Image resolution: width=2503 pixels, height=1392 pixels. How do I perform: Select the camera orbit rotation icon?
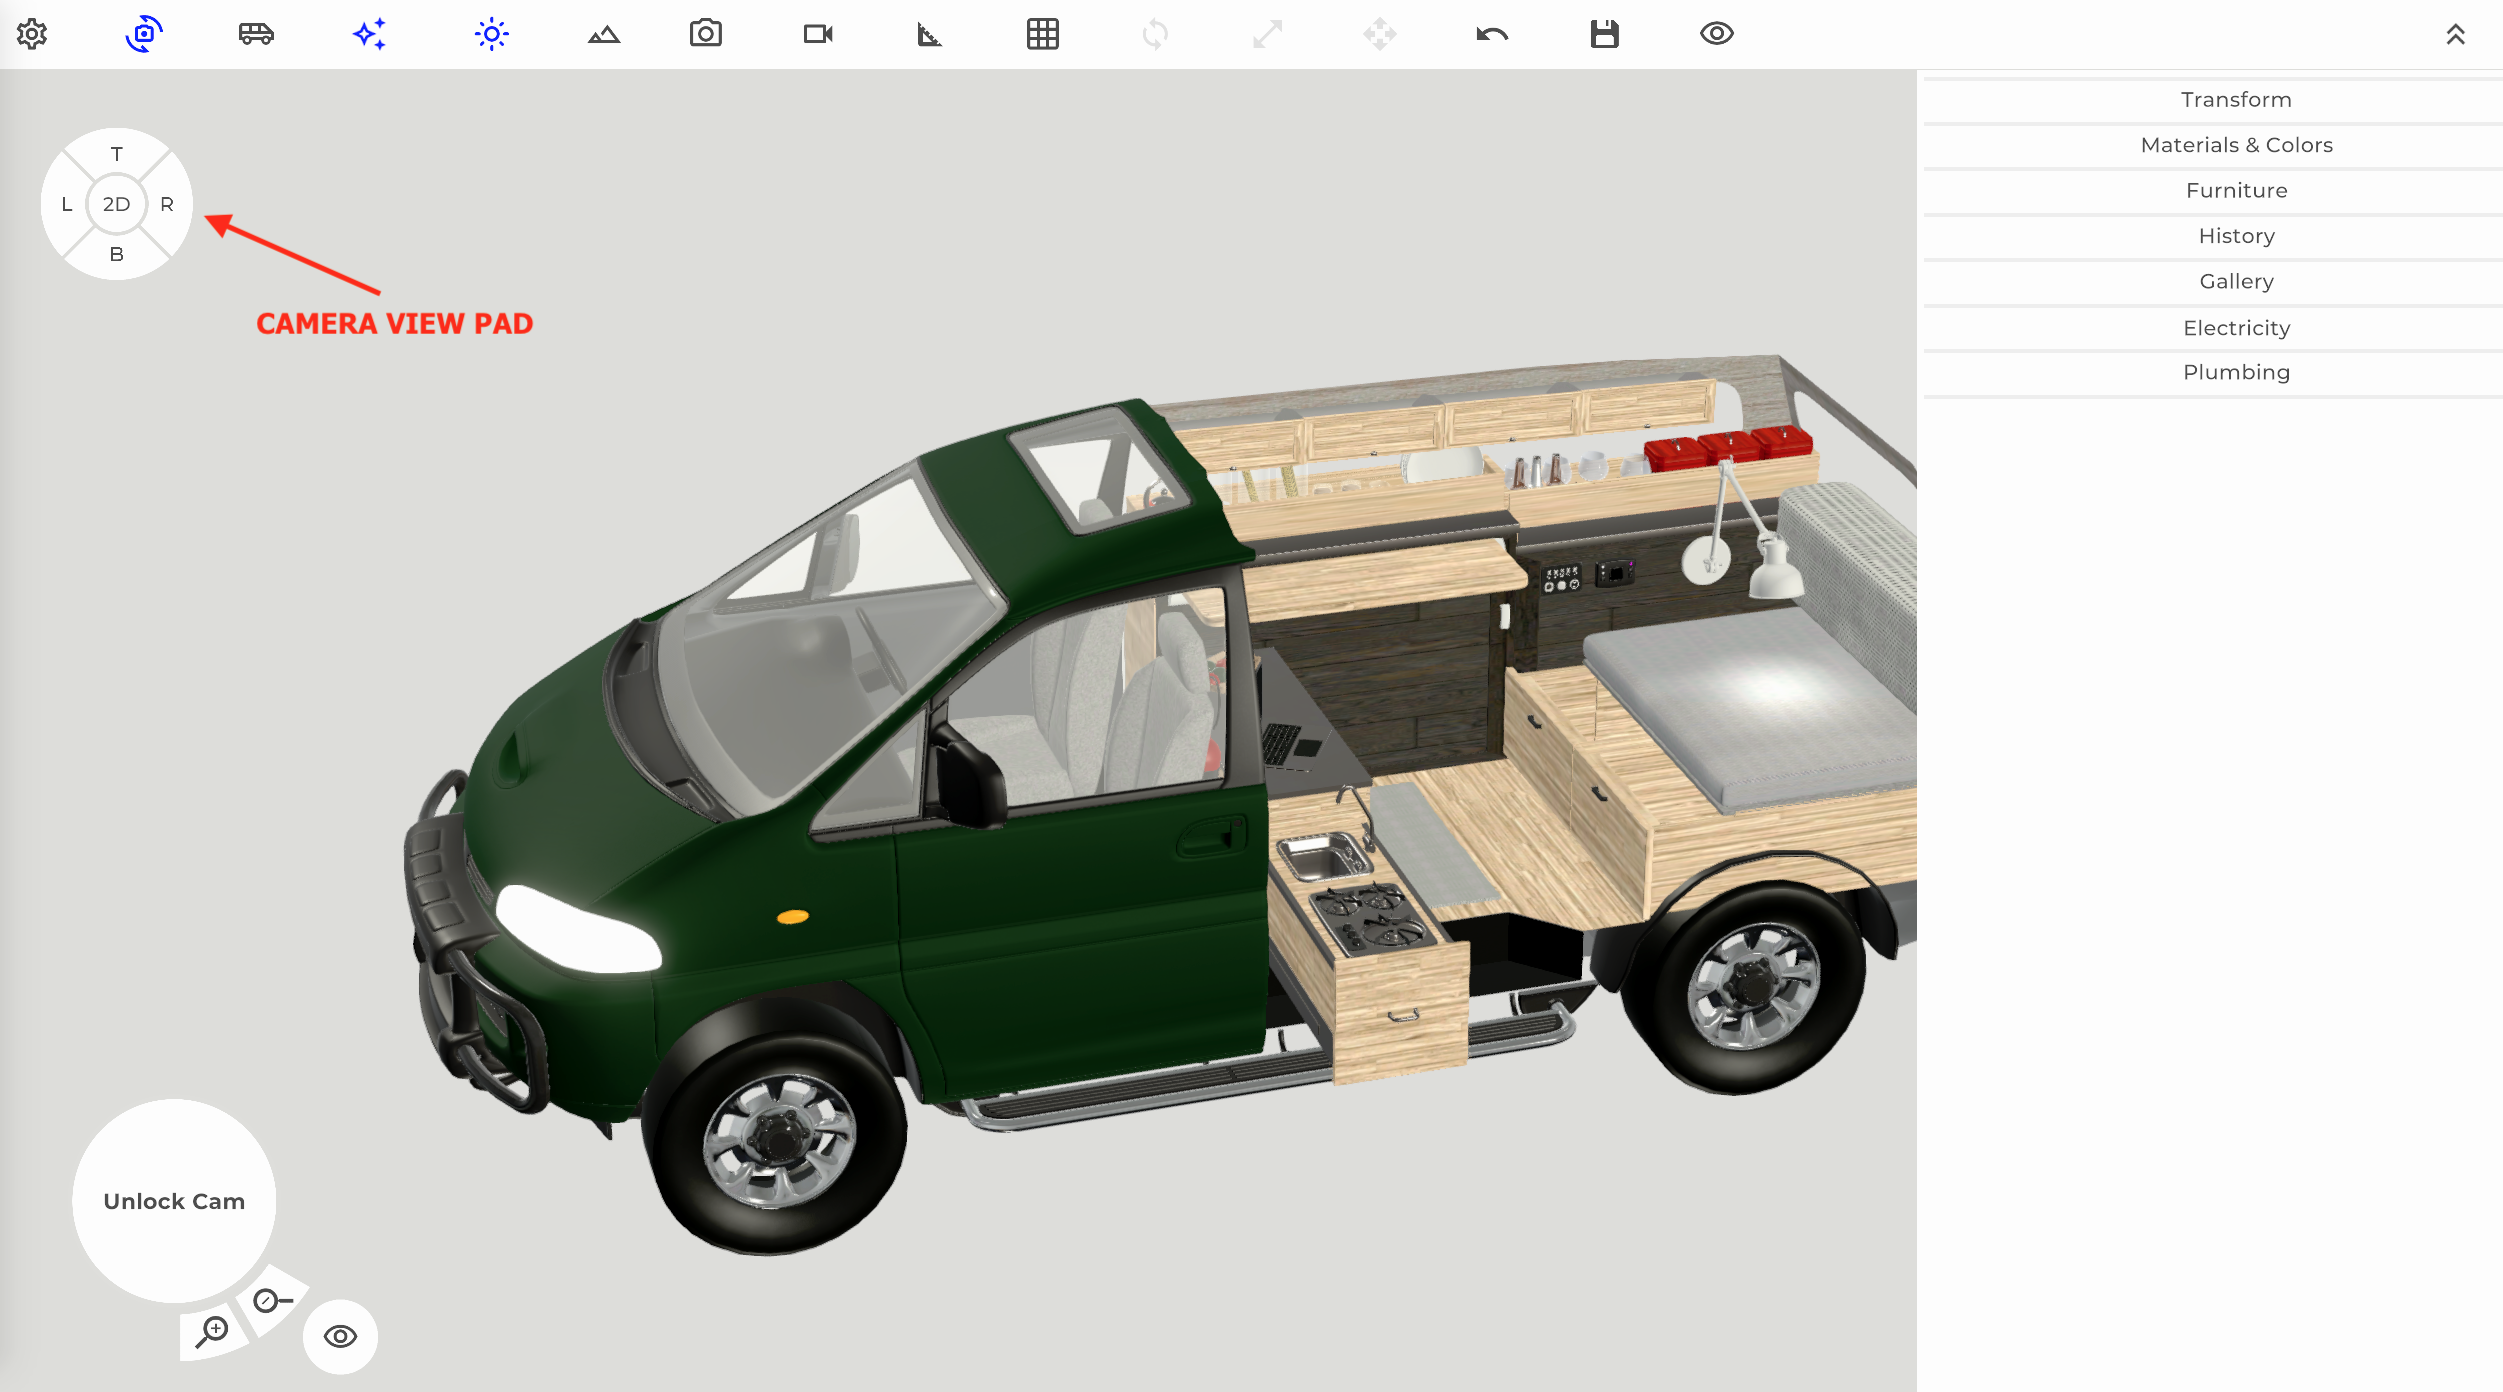[143, 33]
